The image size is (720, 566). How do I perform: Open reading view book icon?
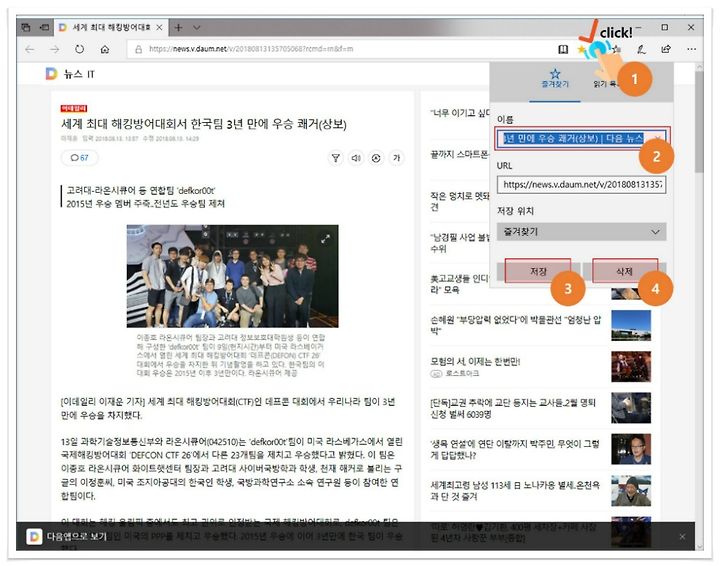click(x=563, y=49)
